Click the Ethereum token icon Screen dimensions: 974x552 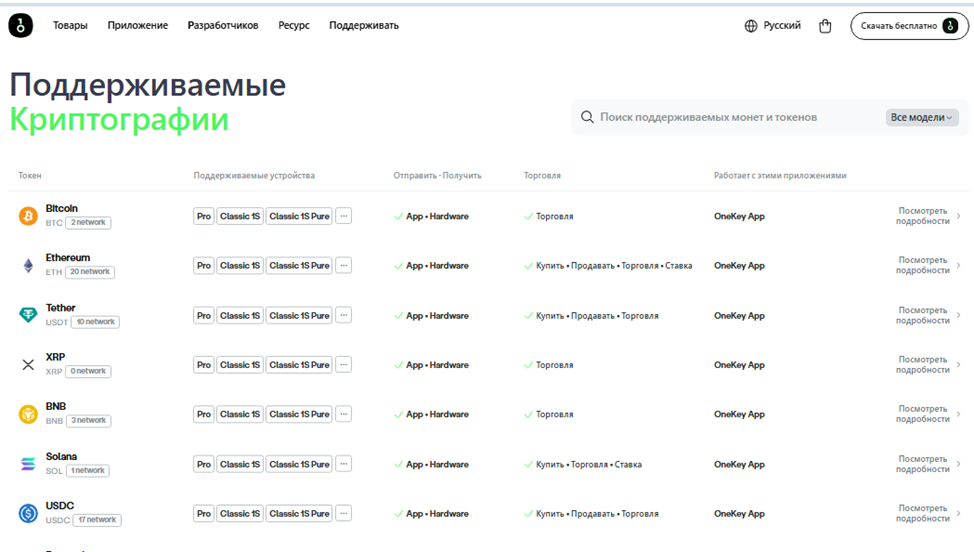click(28, 266)
